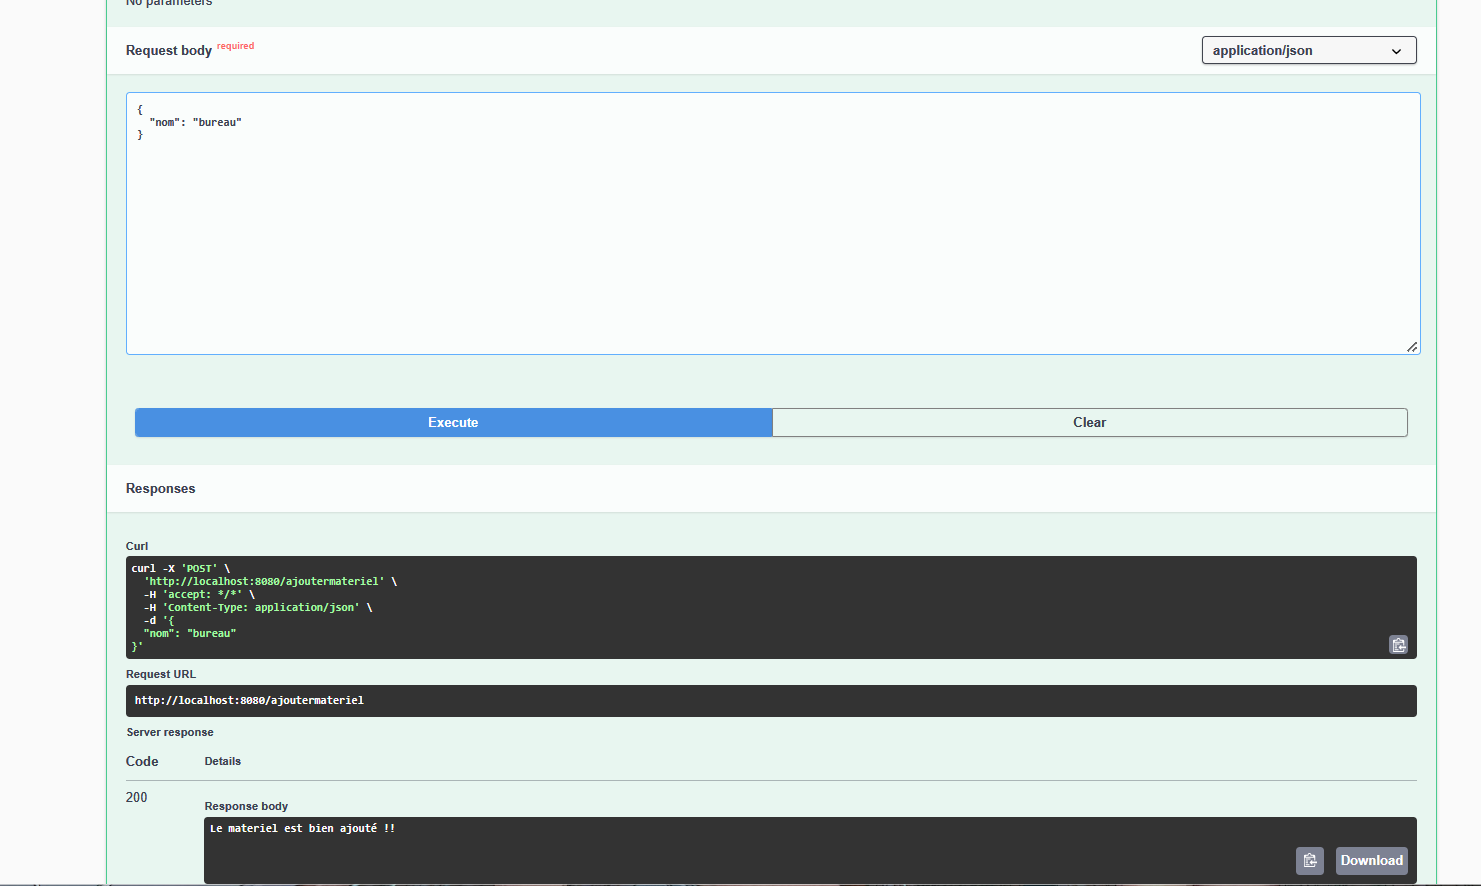Open the application/json content type dropdown
Screen dimensions: 1481x886
coord(1309,50)
